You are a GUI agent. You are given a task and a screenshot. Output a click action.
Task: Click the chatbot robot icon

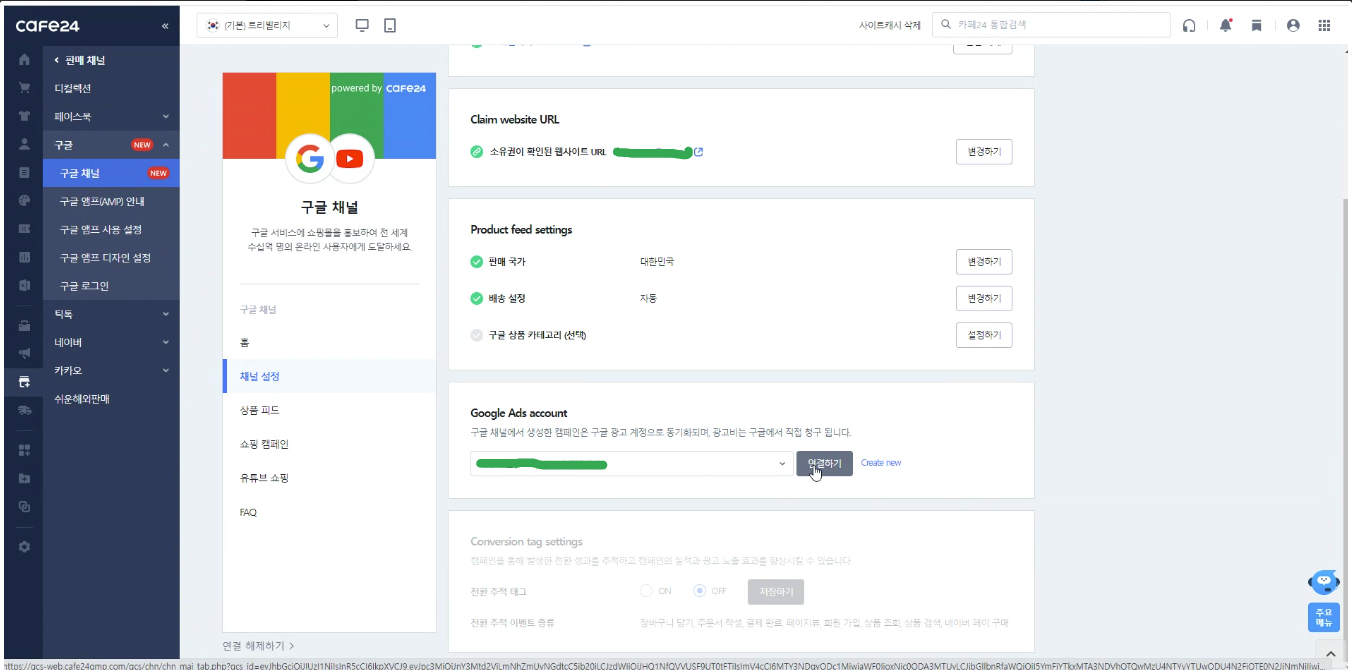coord(1324,581)
